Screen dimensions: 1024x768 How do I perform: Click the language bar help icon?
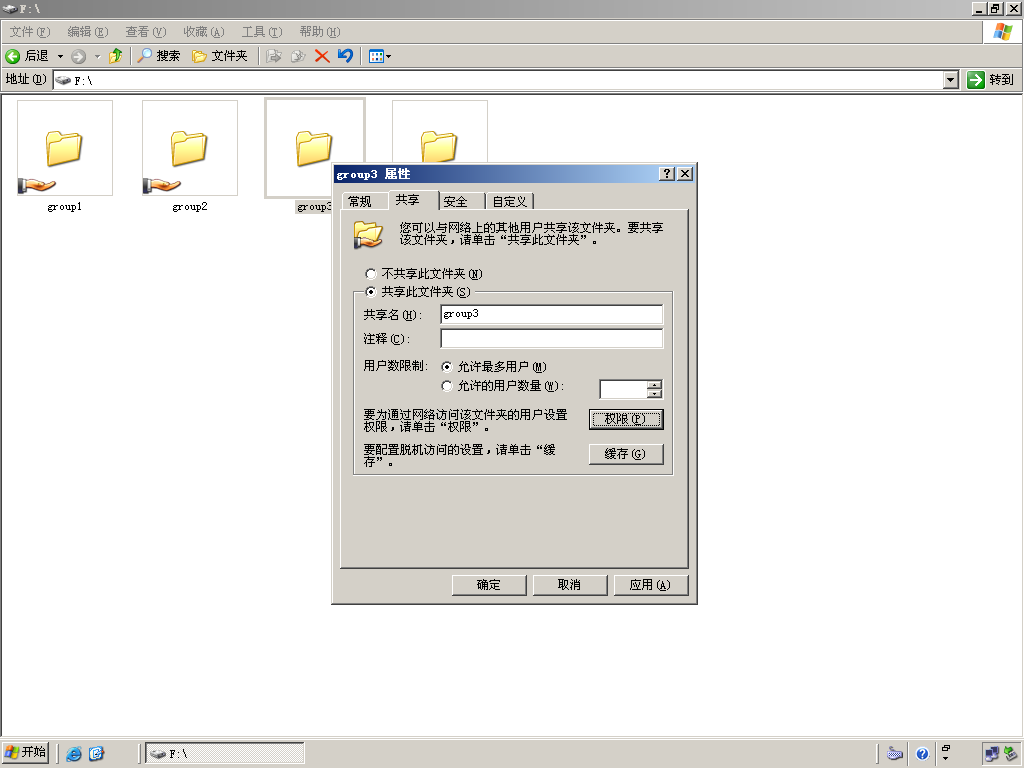[922, 754]
